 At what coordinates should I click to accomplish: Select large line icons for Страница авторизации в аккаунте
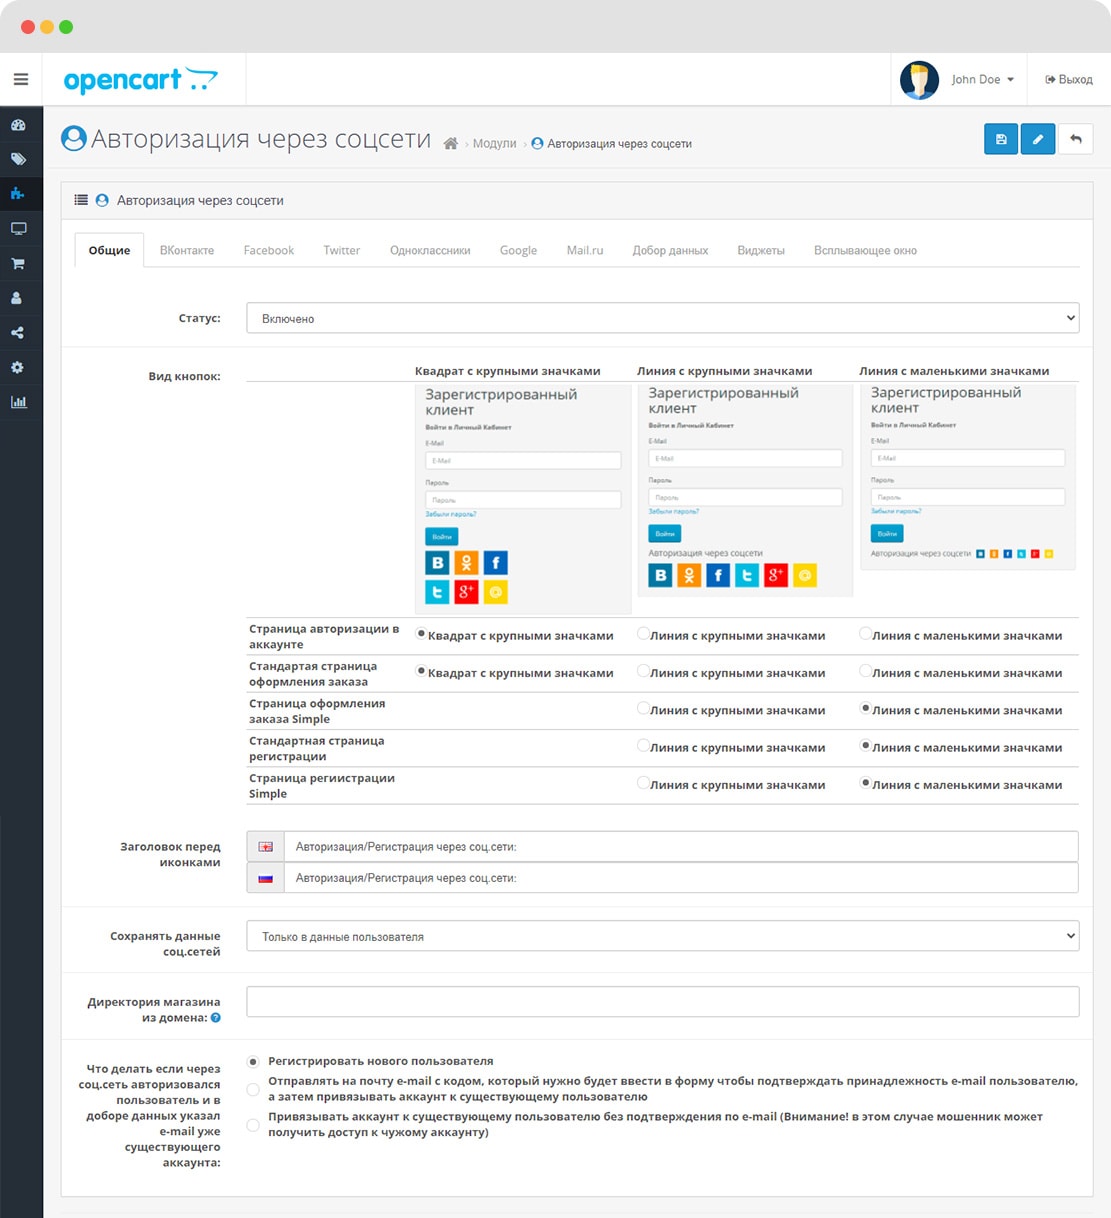click(x=643, y=634)
